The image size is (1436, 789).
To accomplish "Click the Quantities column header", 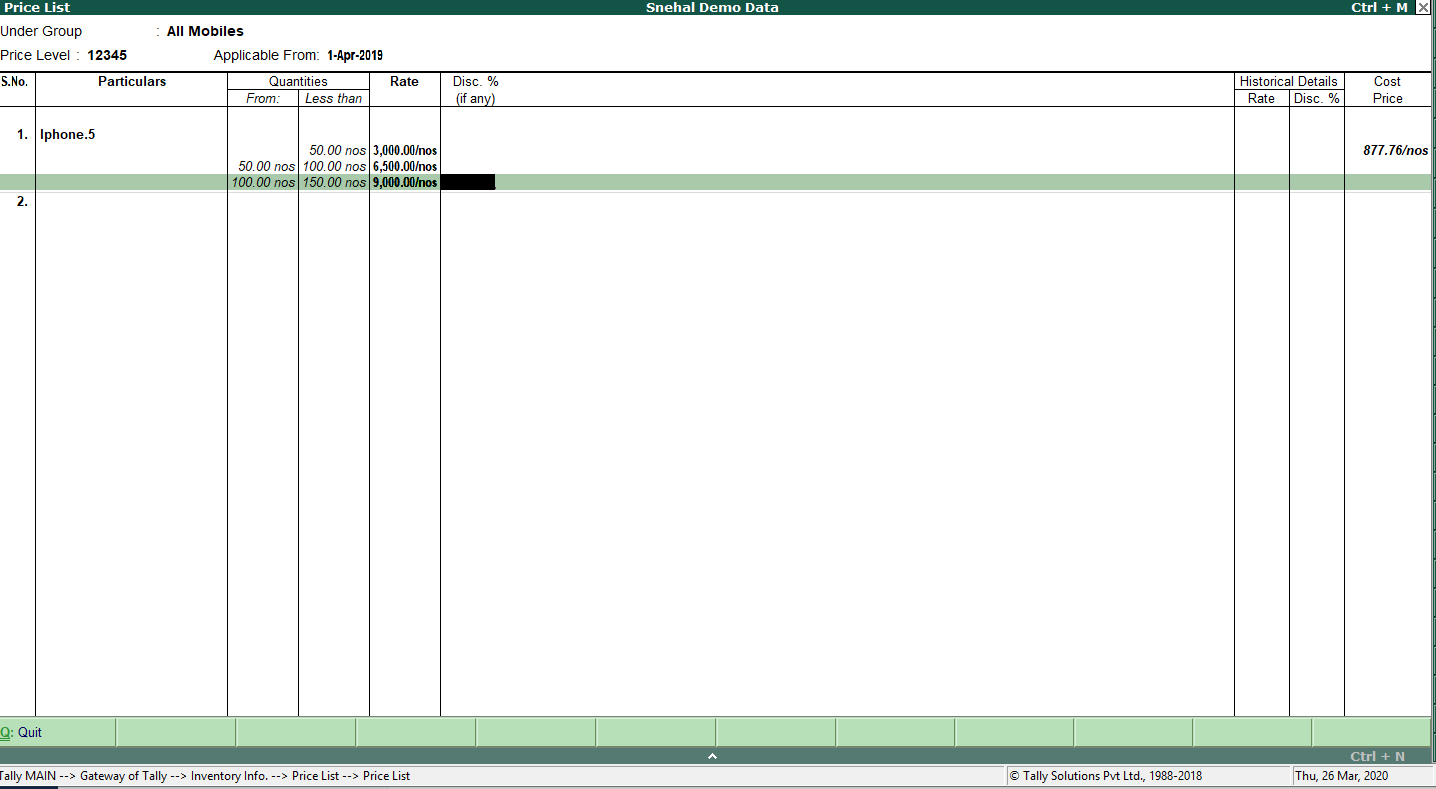I will point(298,81).
